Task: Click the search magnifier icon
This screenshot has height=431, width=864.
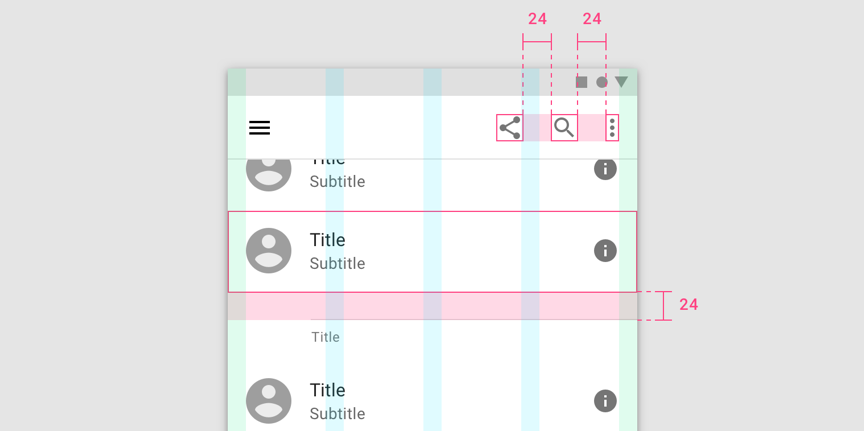Action: click(564, 128)
